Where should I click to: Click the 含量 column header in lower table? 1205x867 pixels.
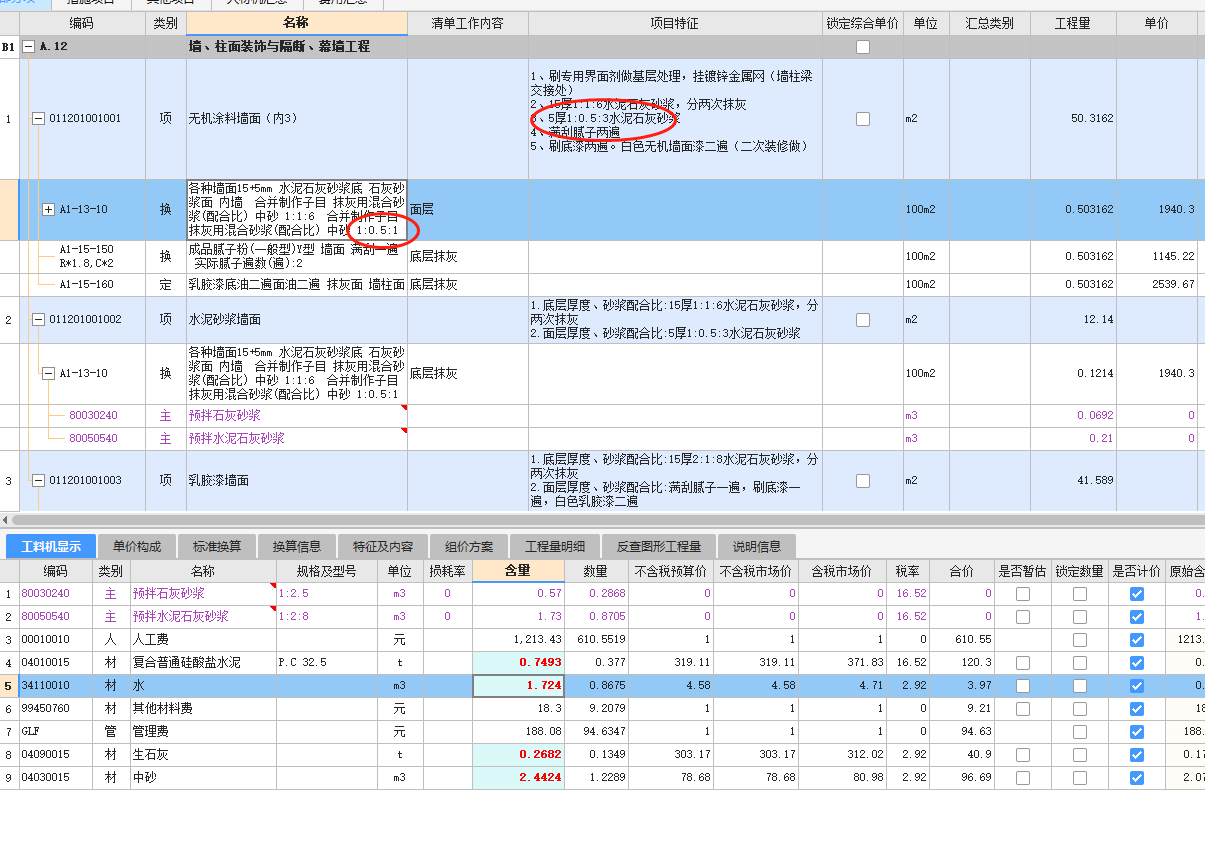(x=518, y=571)
